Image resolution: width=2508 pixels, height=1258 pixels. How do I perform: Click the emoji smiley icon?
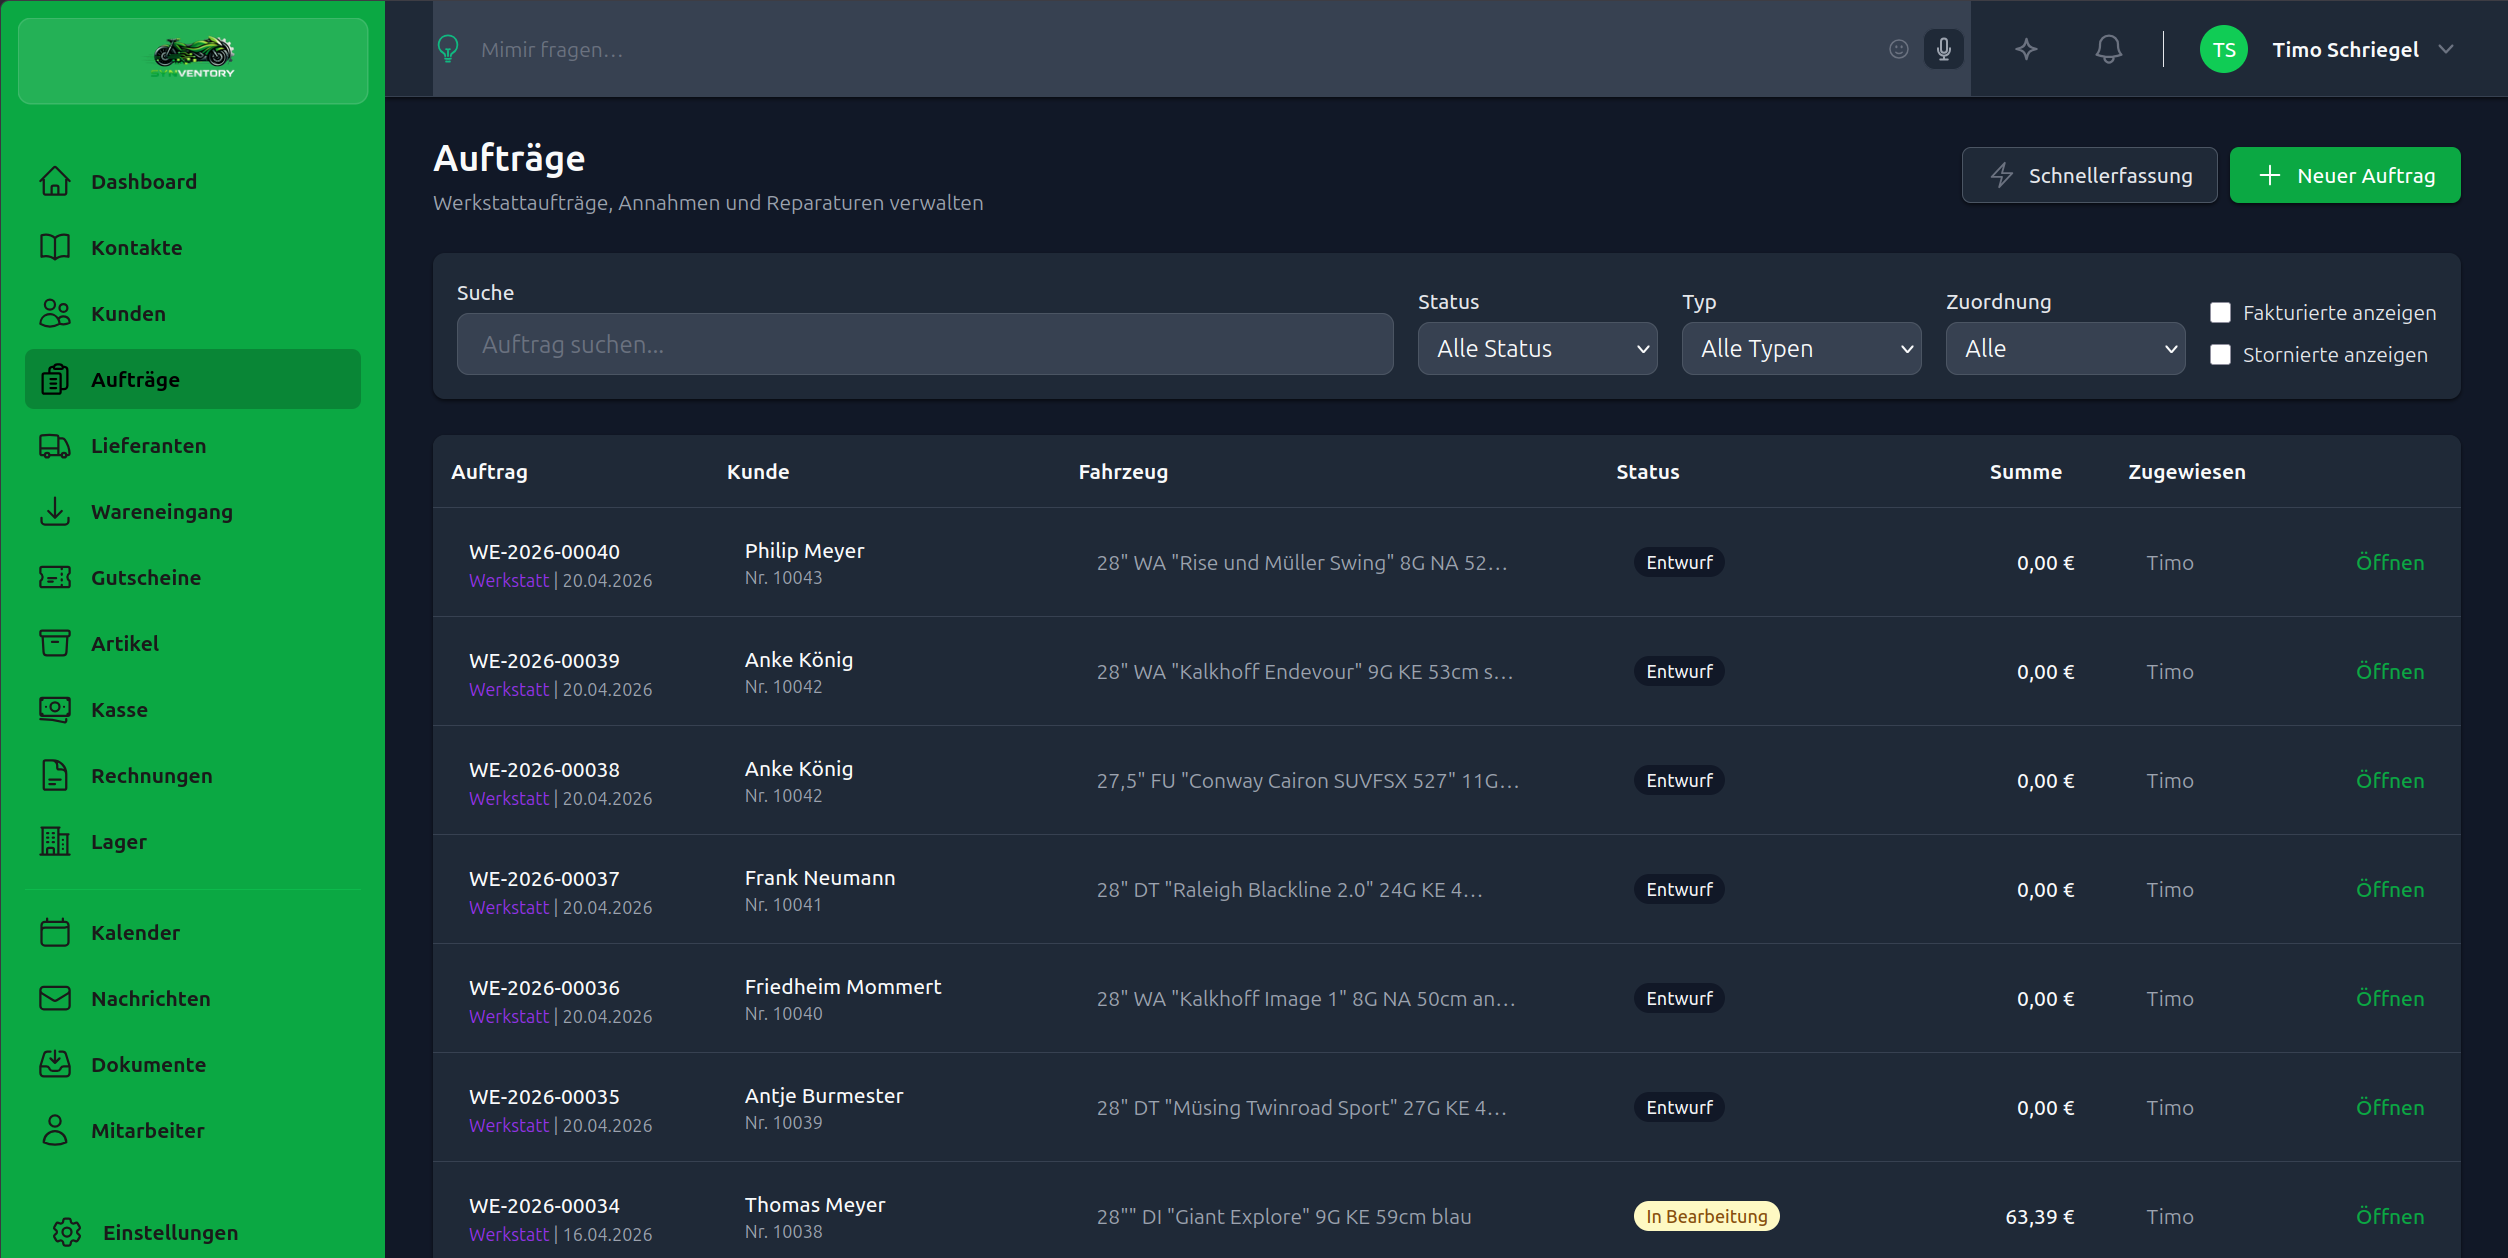[1898, 49]
